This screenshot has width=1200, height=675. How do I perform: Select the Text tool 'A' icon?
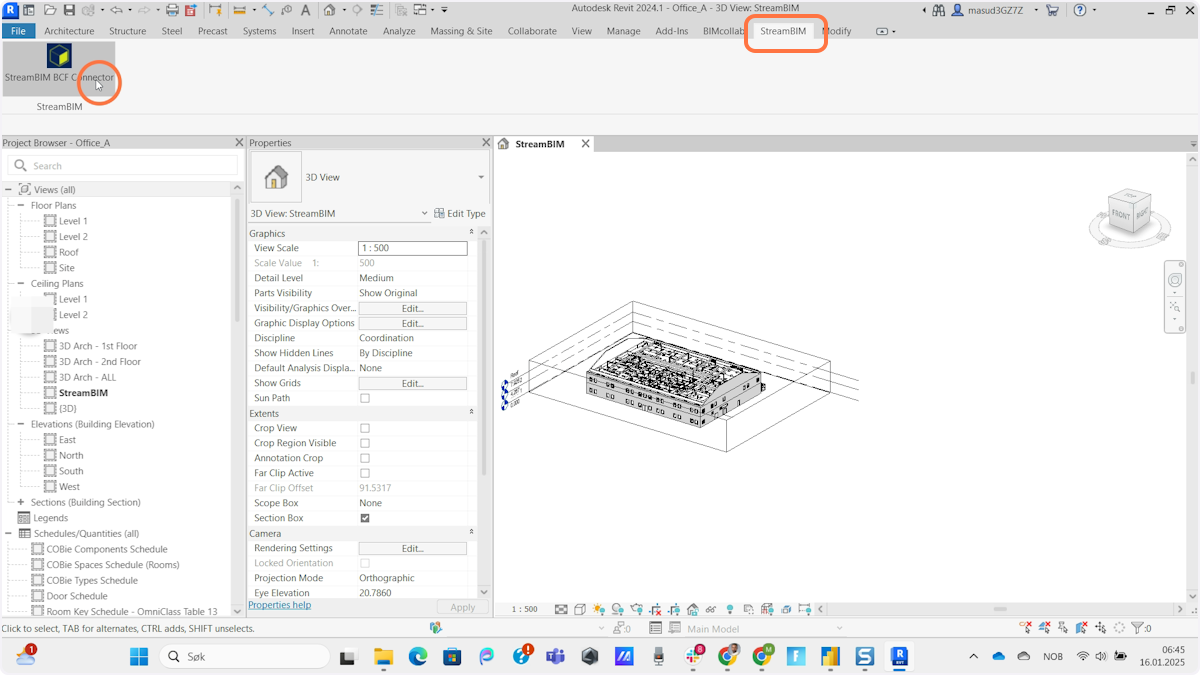(305, 10)
